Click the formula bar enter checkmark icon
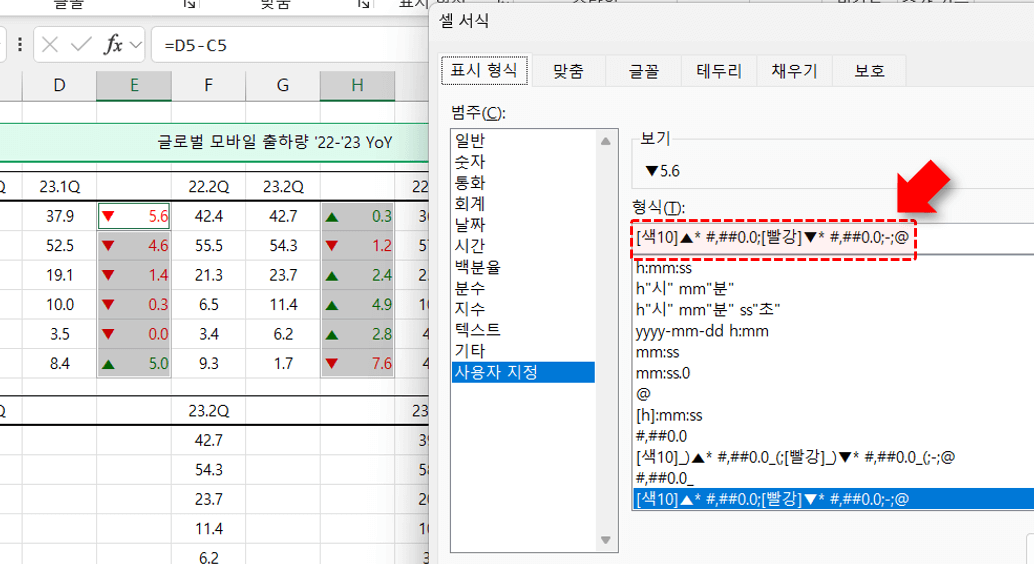 click(x=81, y=45)
